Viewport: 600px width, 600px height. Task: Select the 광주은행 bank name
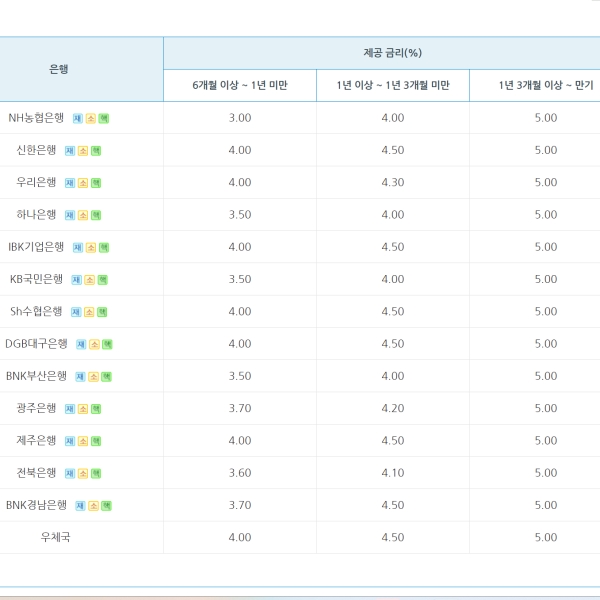click(x=36, y=408)
